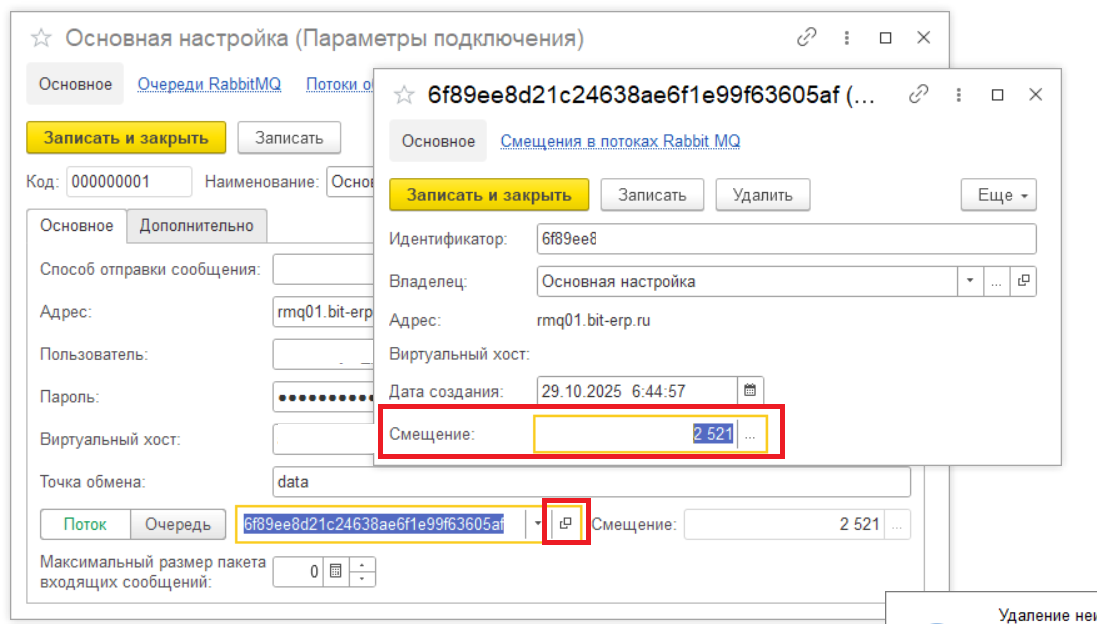Open the Очереди RabbitMQ section
Screen dimensions: 1097x625
(x=209, y=84)
